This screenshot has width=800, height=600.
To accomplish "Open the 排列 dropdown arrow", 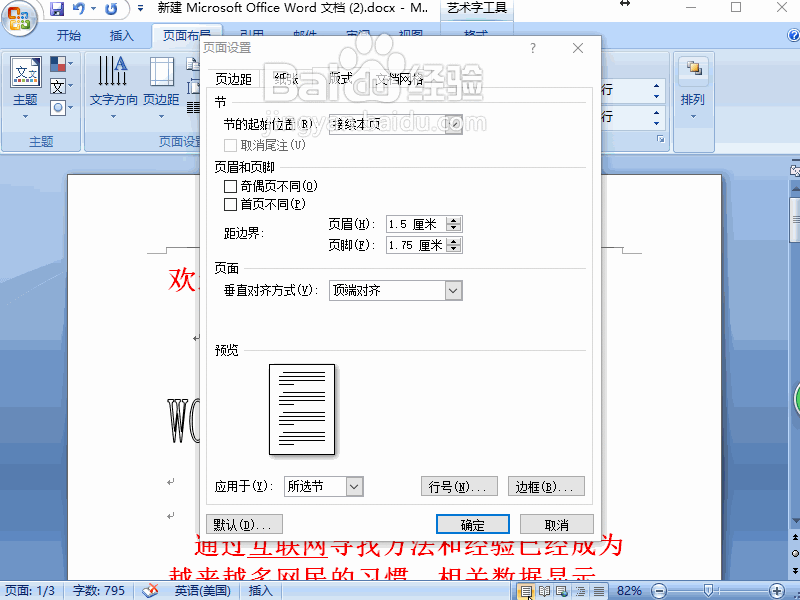I will 693,117.
